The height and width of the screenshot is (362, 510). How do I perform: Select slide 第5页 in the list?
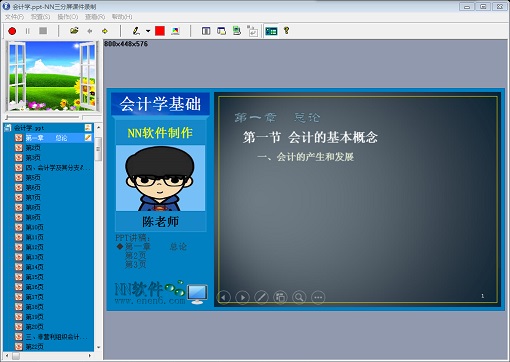(x=33, y=178)
